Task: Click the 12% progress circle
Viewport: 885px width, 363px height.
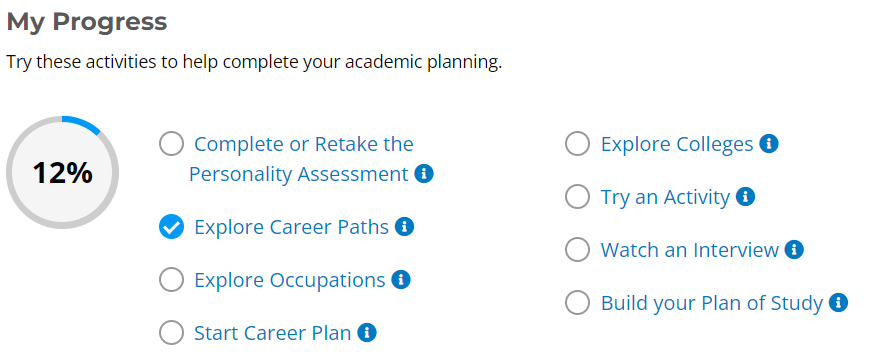Action: [62, 172]
